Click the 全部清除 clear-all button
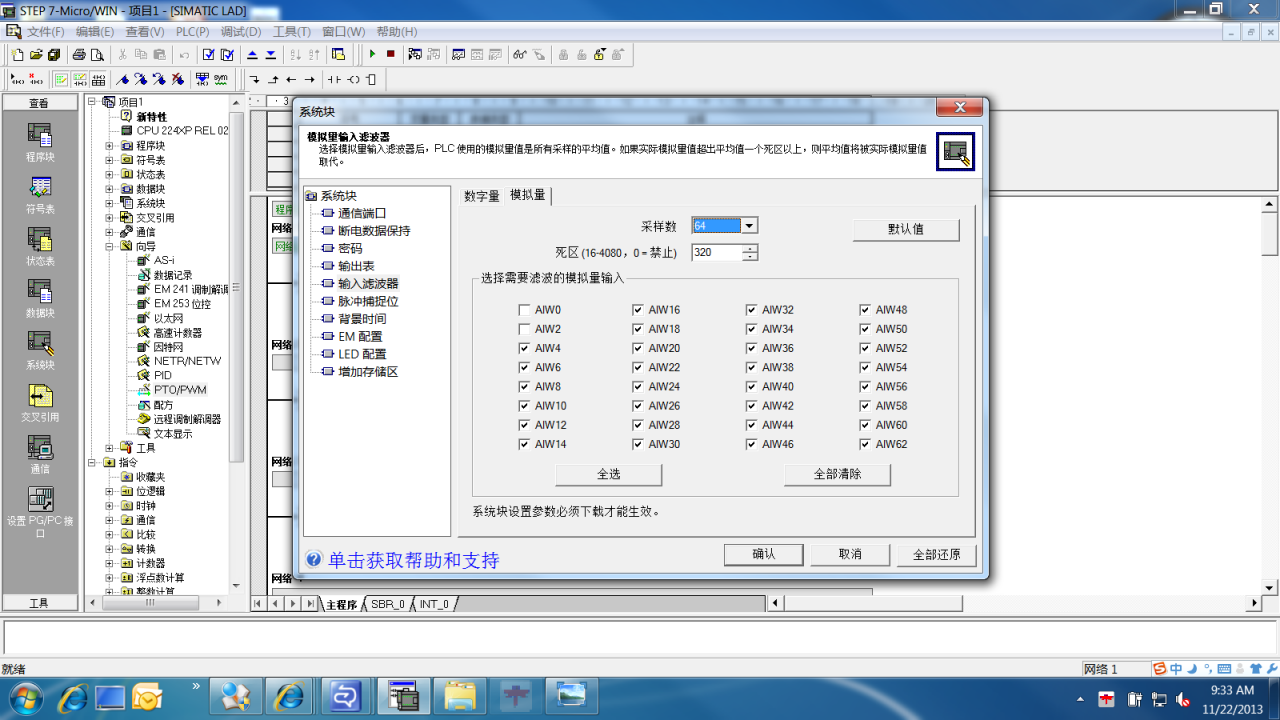This screenshot has width=1280, height=720. pos(837,474)
